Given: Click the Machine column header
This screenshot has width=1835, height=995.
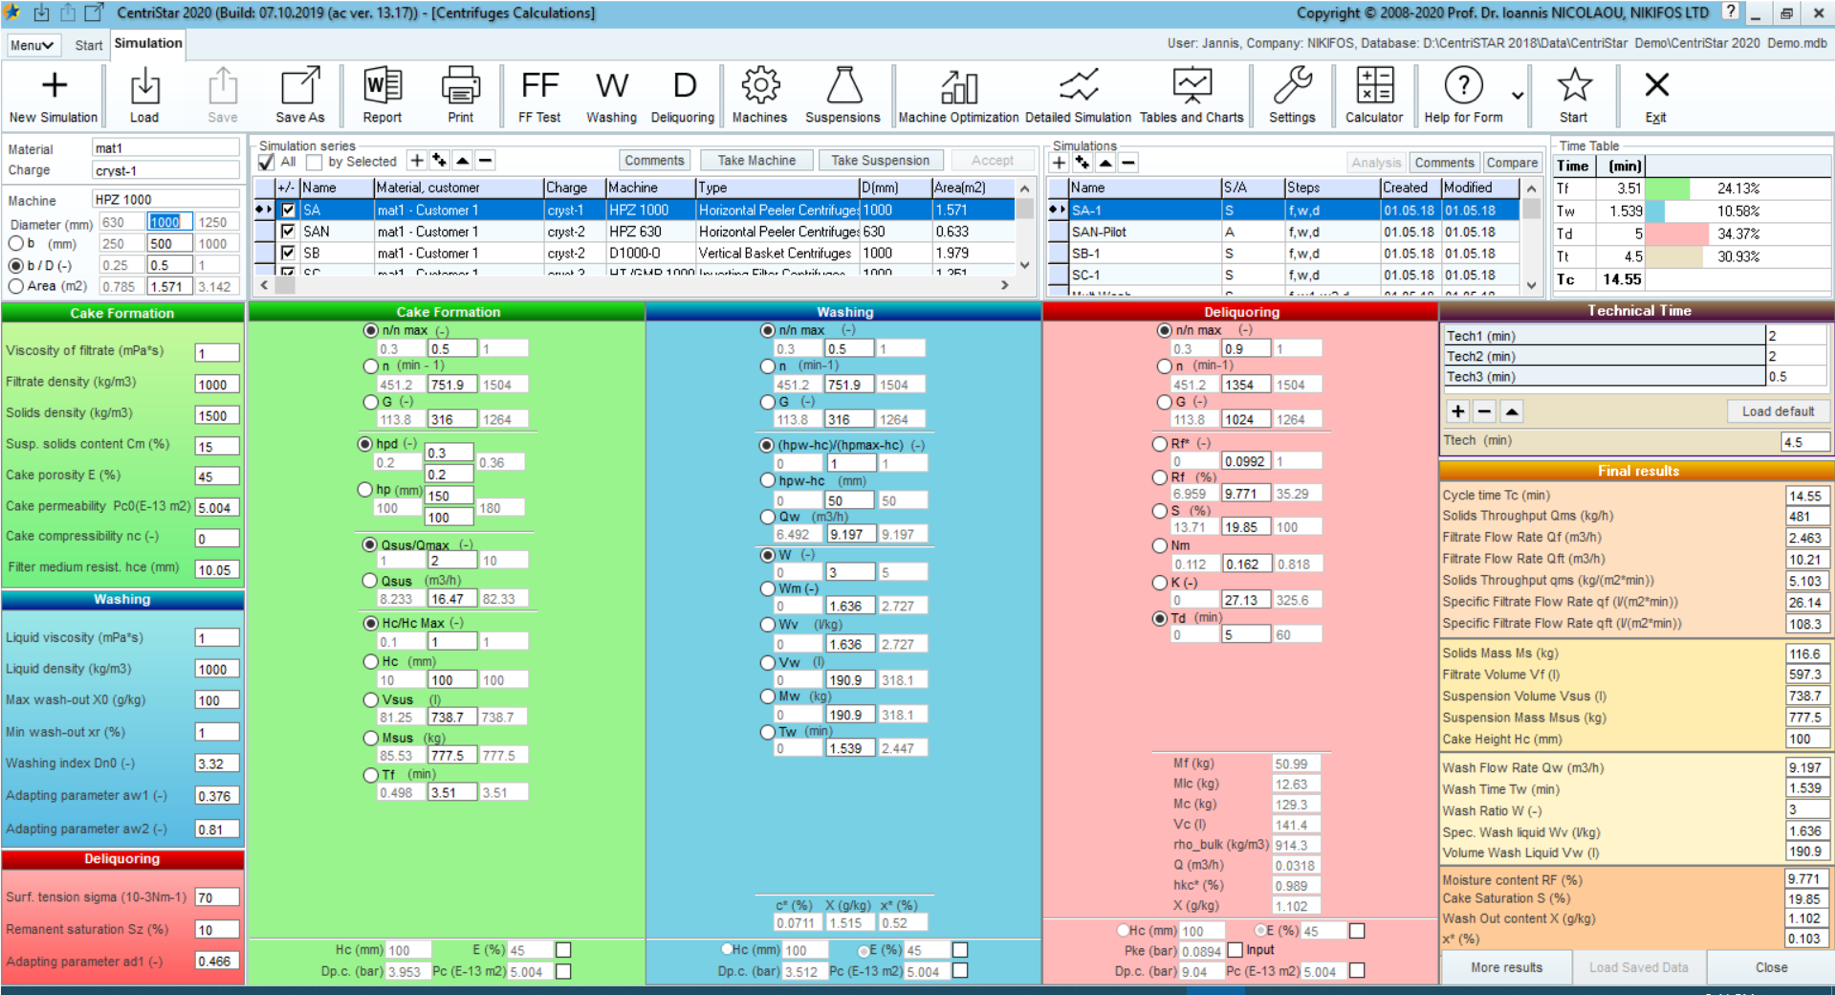Looking at the screenshot, I should [x=650, y=187].
